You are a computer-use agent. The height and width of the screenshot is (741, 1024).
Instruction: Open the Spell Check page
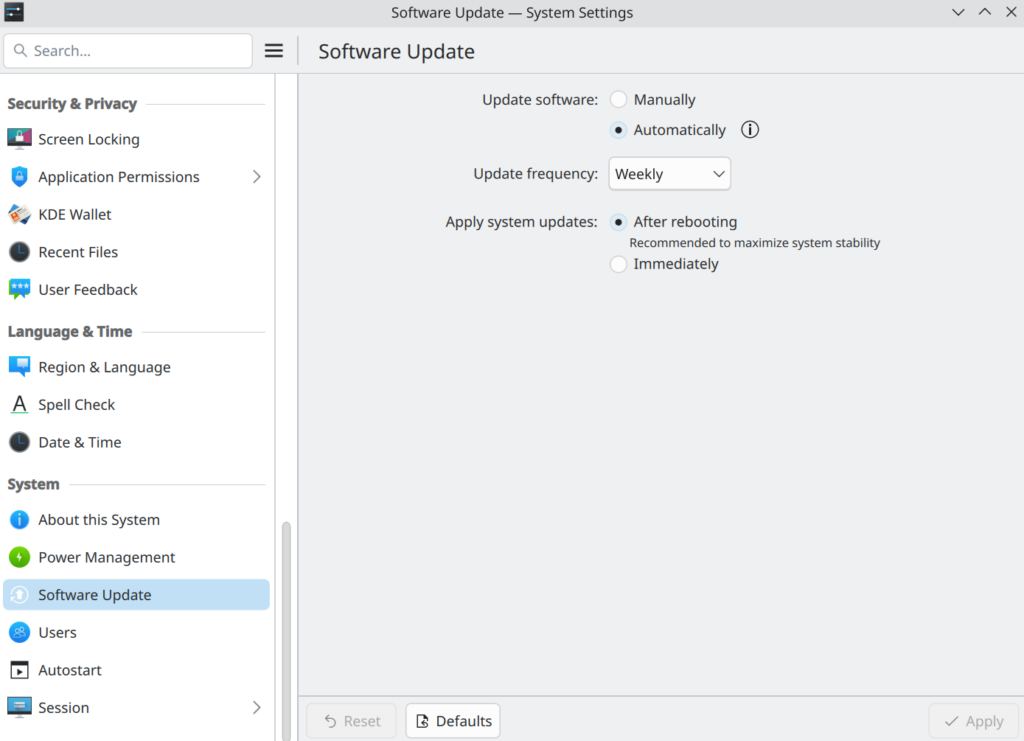point(136,405)
